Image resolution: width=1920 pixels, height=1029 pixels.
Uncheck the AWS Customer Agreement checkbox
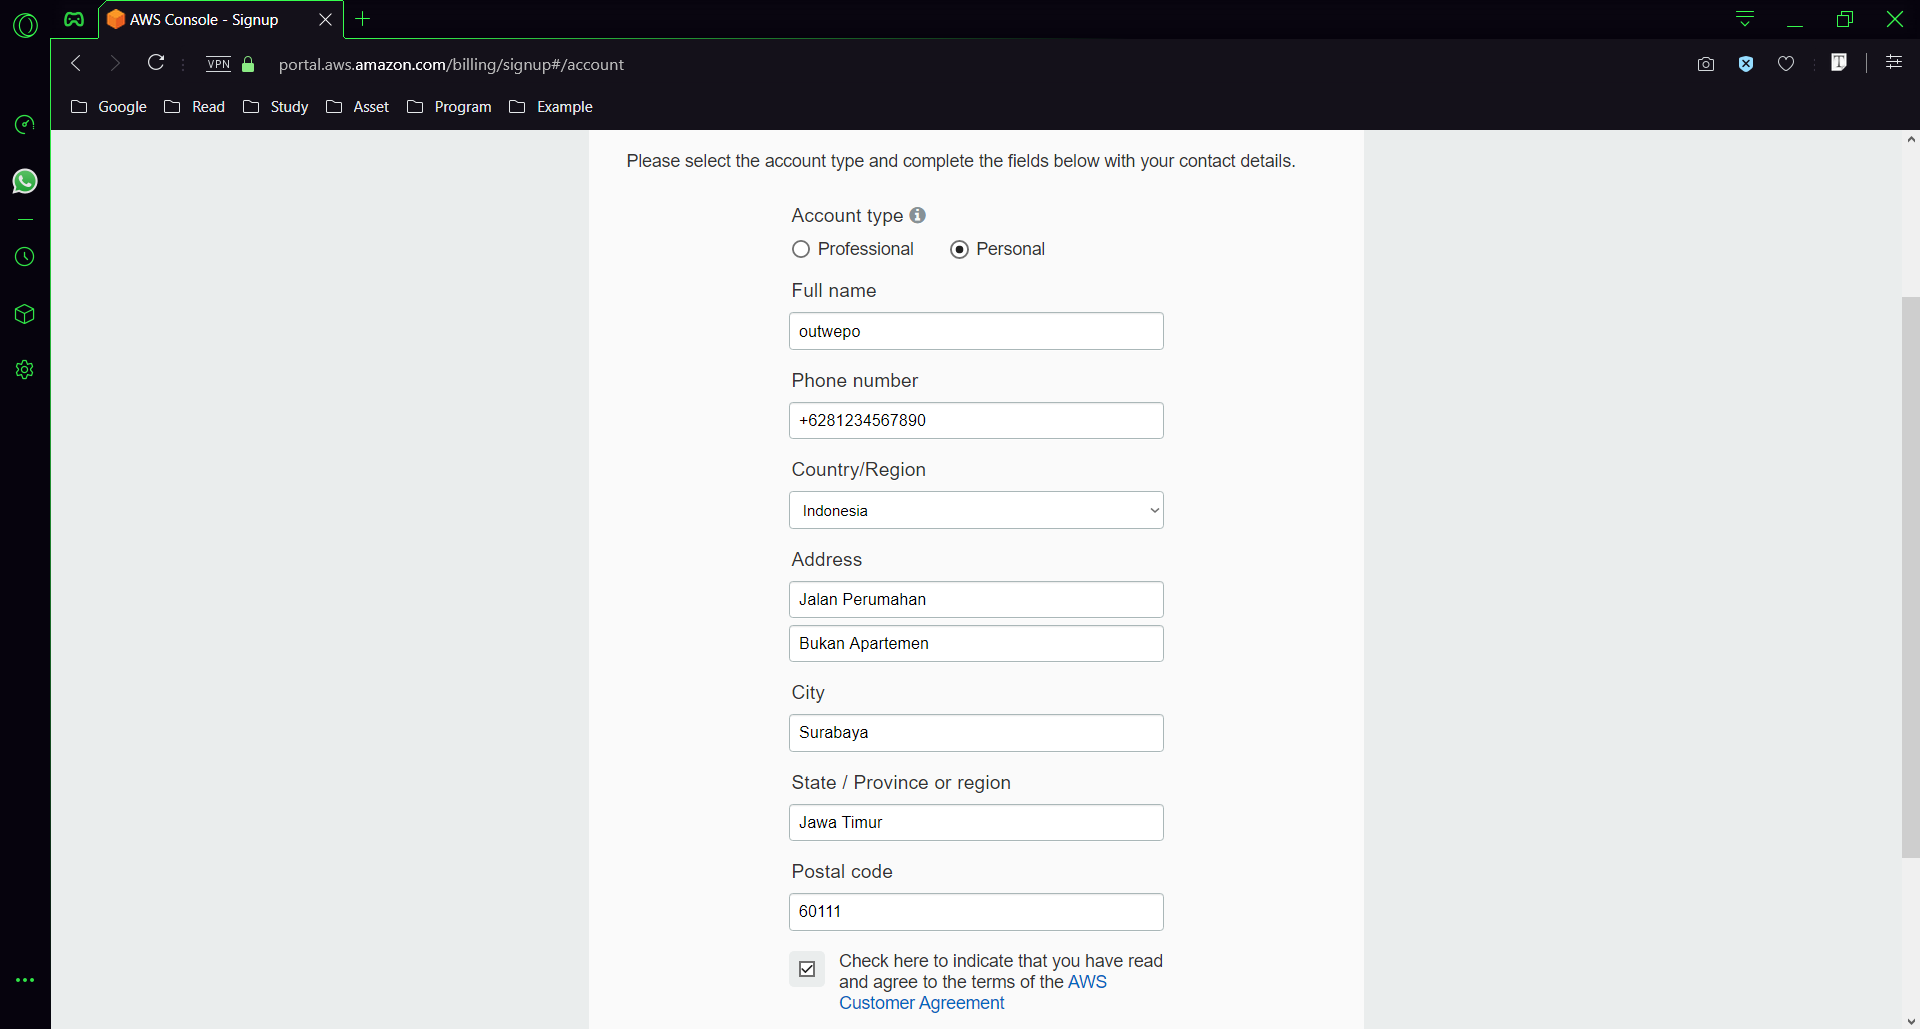[x=807, y=969]
